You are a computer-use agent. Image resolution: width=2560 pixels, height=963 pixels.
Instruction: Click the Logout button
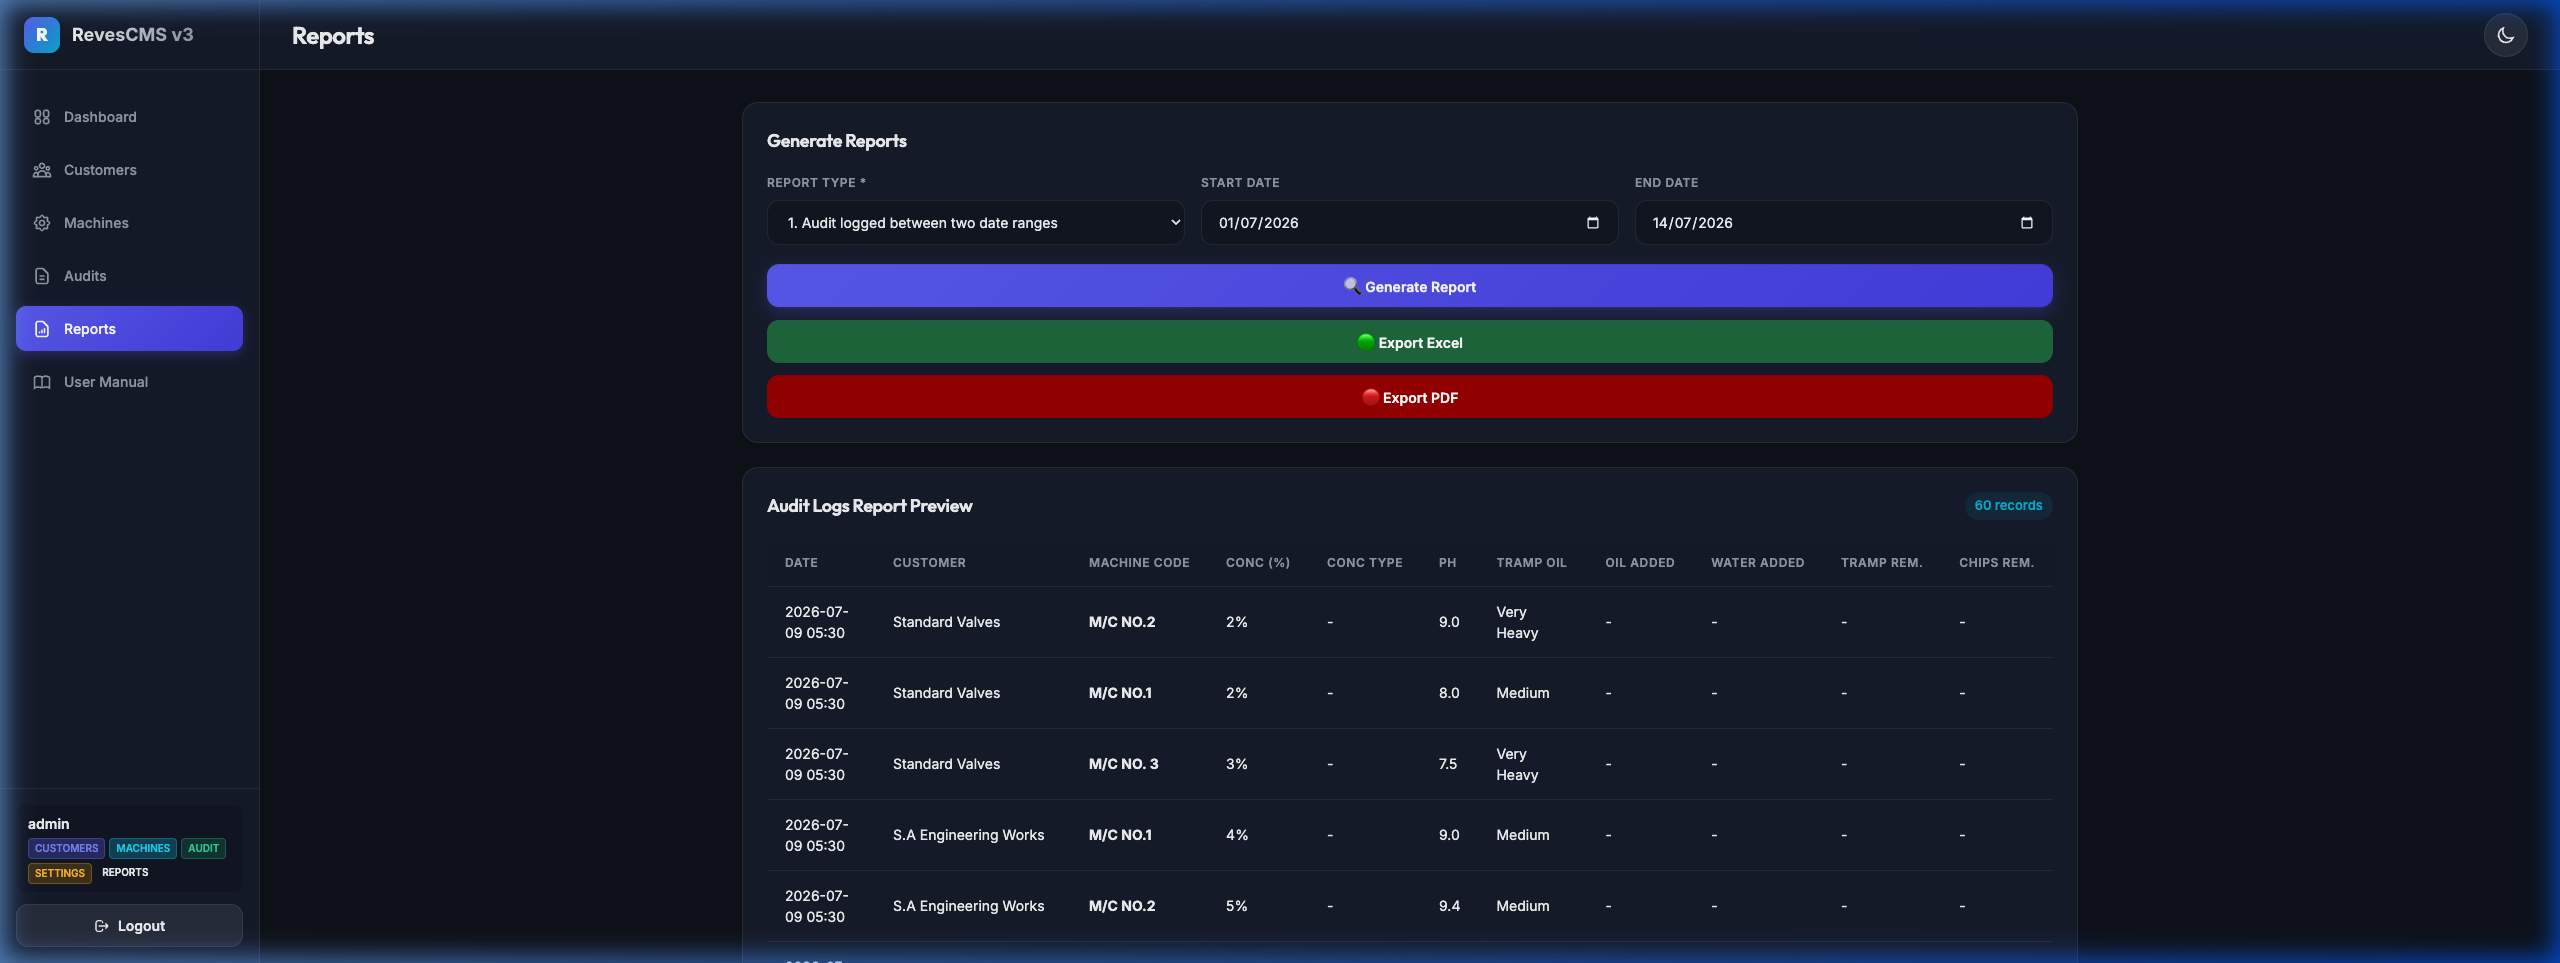[129, 926]
